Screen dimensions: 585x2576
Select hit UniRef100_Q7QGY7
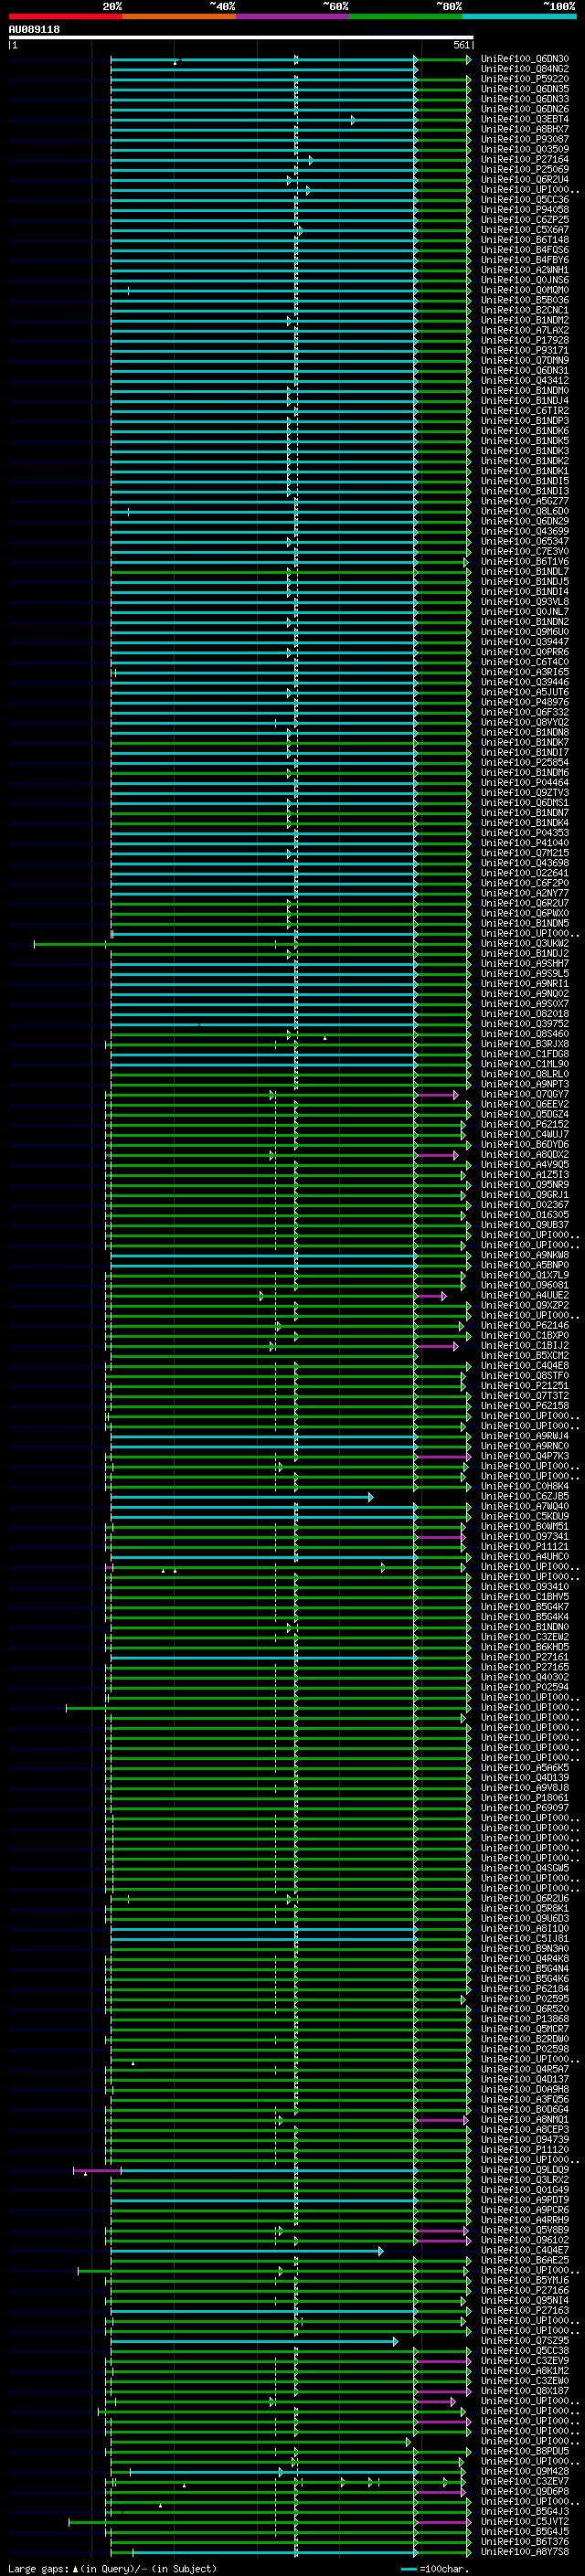tap(524, 1095)
